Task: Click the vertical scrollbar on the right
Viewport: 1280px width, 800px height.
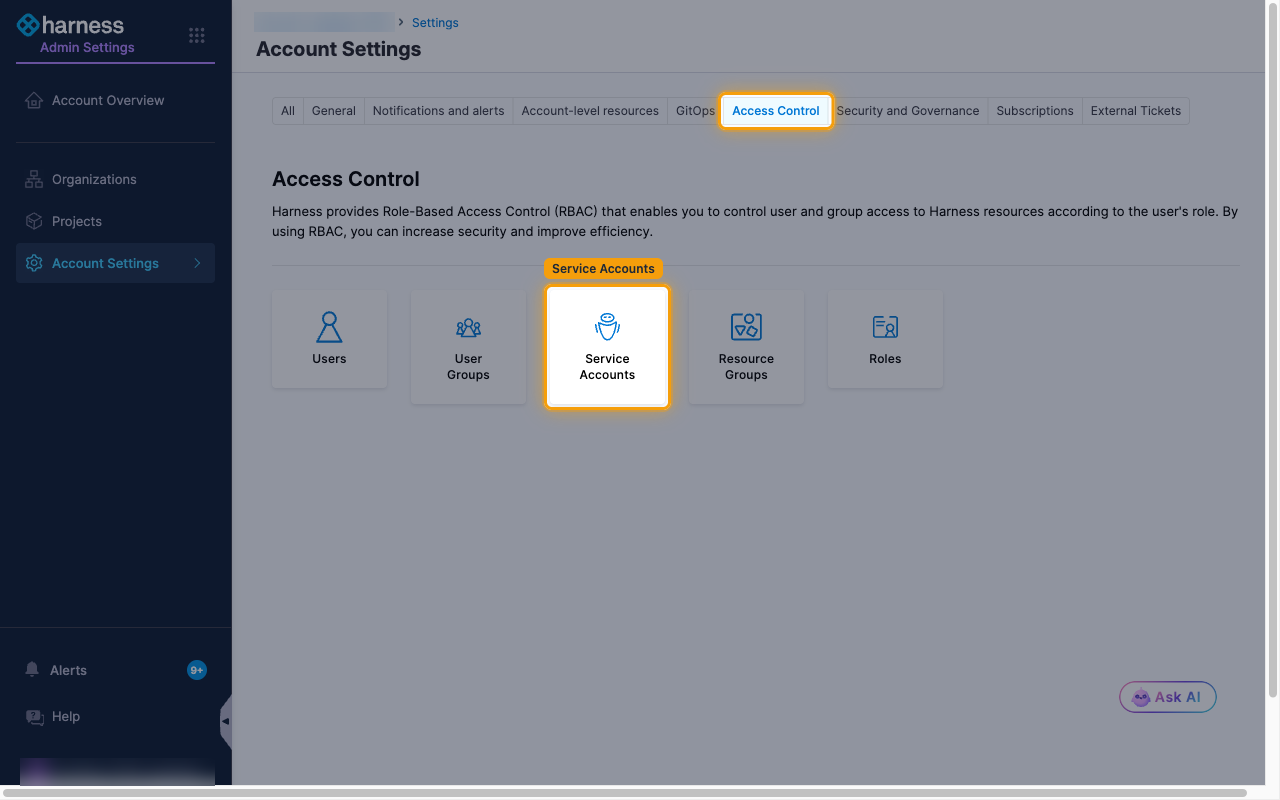Action: (1272, 350)
